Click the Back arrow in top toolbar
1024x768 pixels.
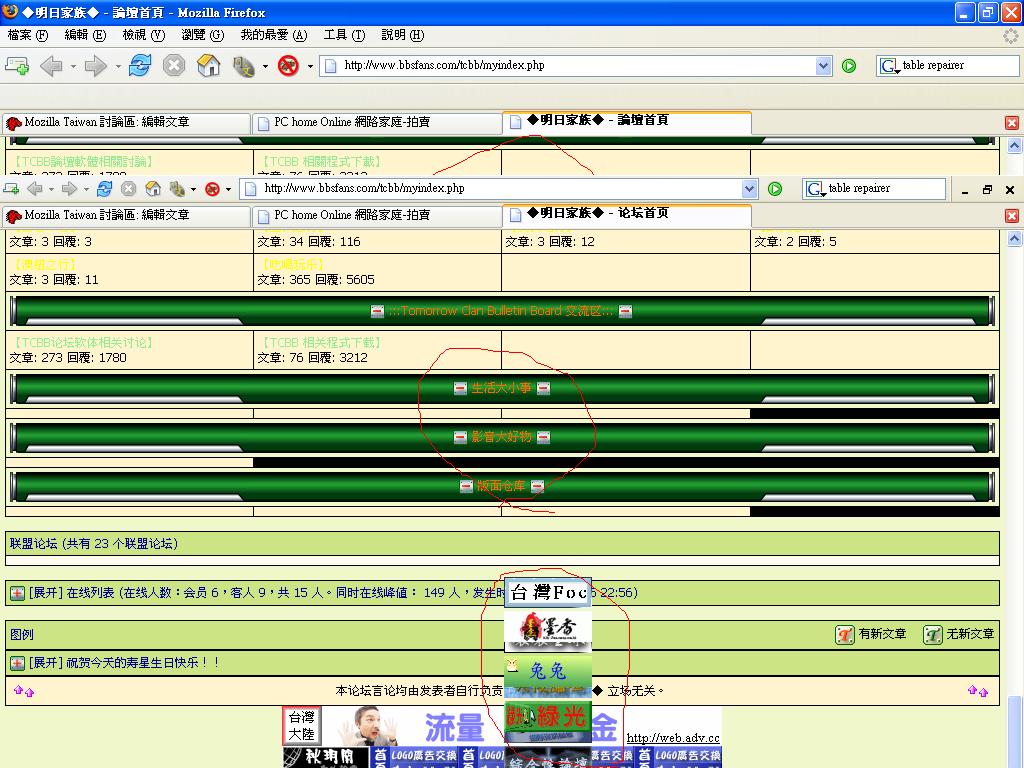point(50,66)
